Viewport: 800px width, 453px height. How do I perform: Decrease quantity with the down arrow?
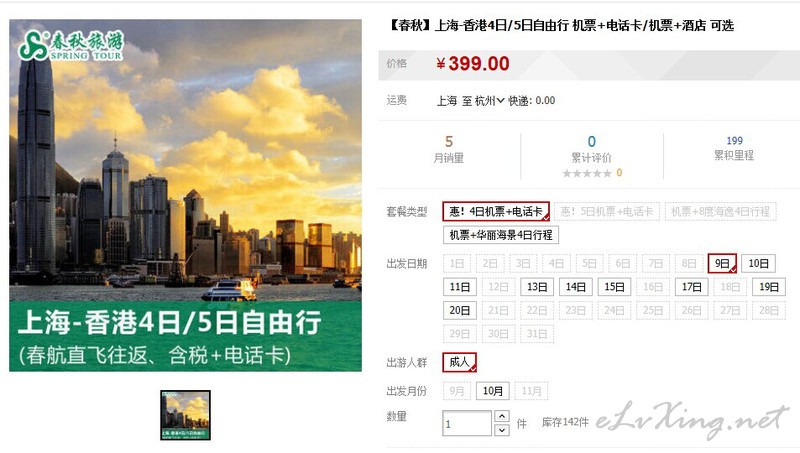coord(502,430)
